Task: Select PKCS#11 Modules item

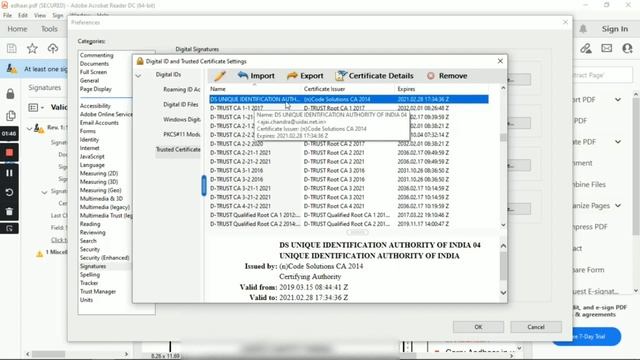Action: [182, 134]
